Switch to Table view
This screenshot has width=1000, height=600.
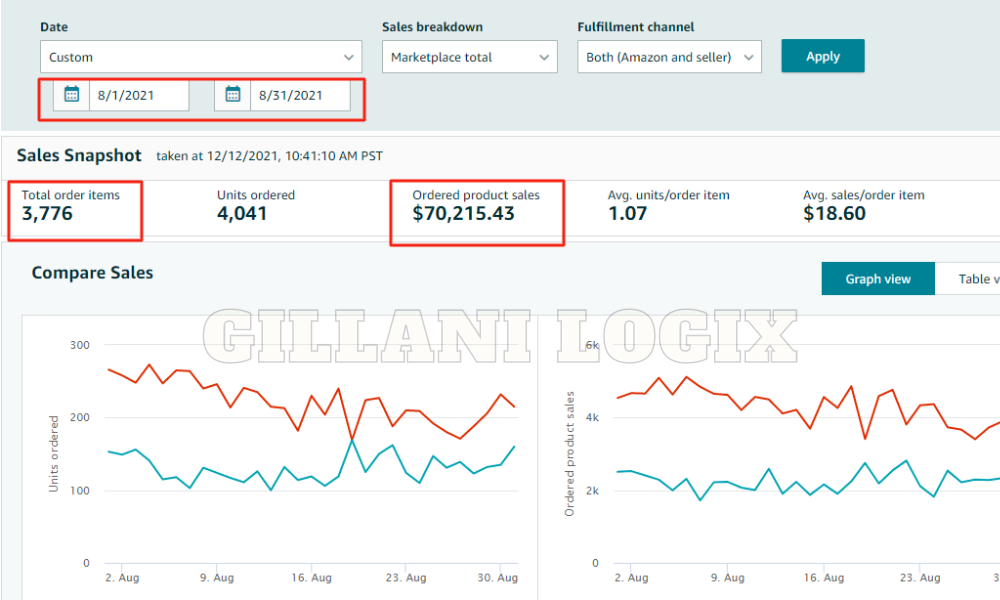[x=975, y=279]
